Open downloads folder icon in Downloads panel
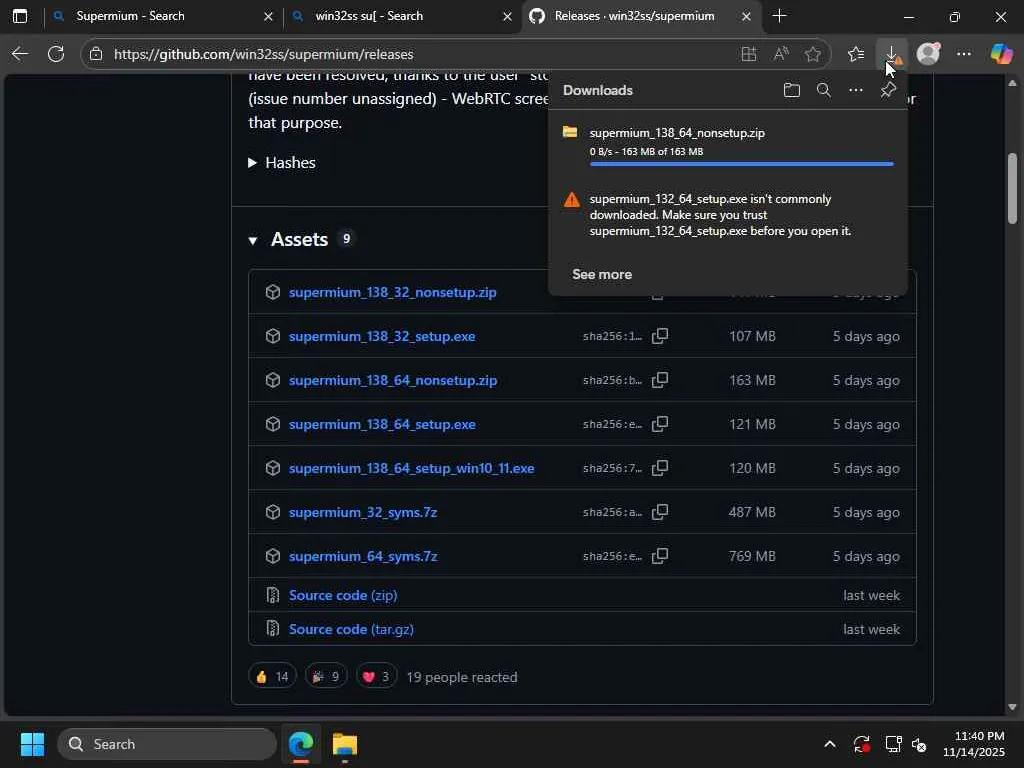The width and height of the screenshot is (1024, 768). tap(792, 90)
